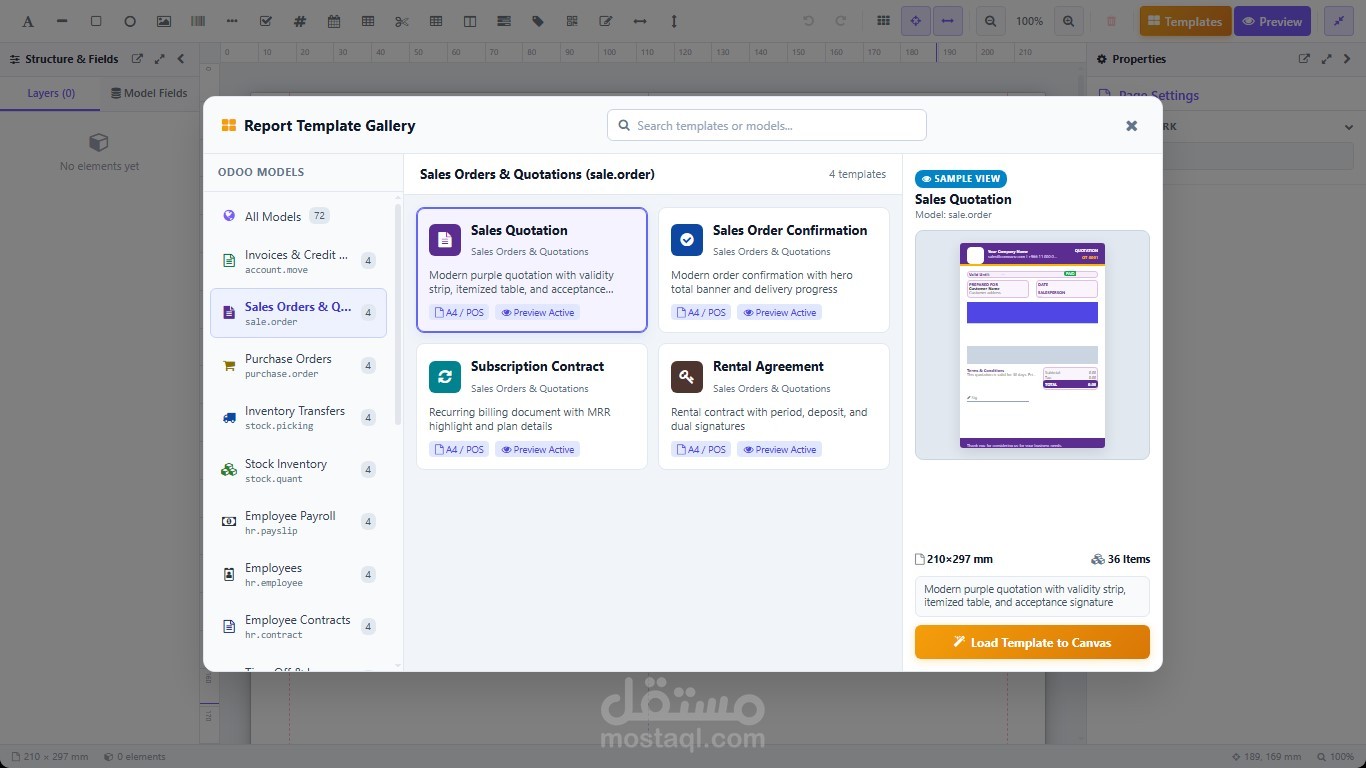This screenshot has height=768, width=1366.
Task: Click the orange Templates button
Action: tap(1185, 21)
